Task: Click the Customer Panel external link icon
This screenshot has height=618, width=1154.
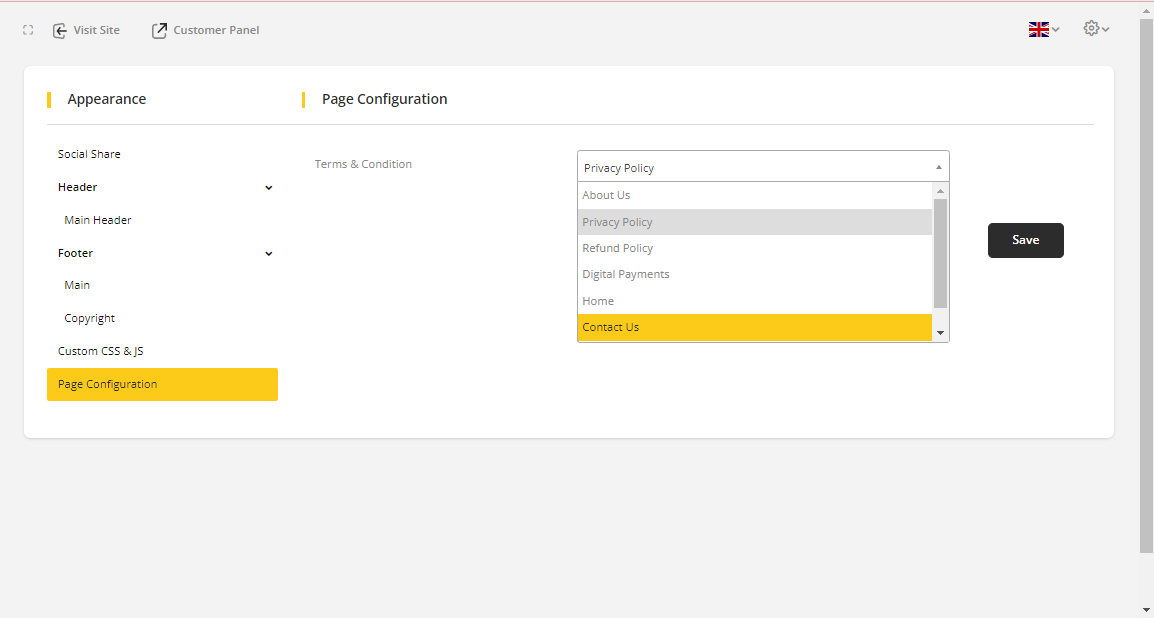Action: tap(159, 31)
